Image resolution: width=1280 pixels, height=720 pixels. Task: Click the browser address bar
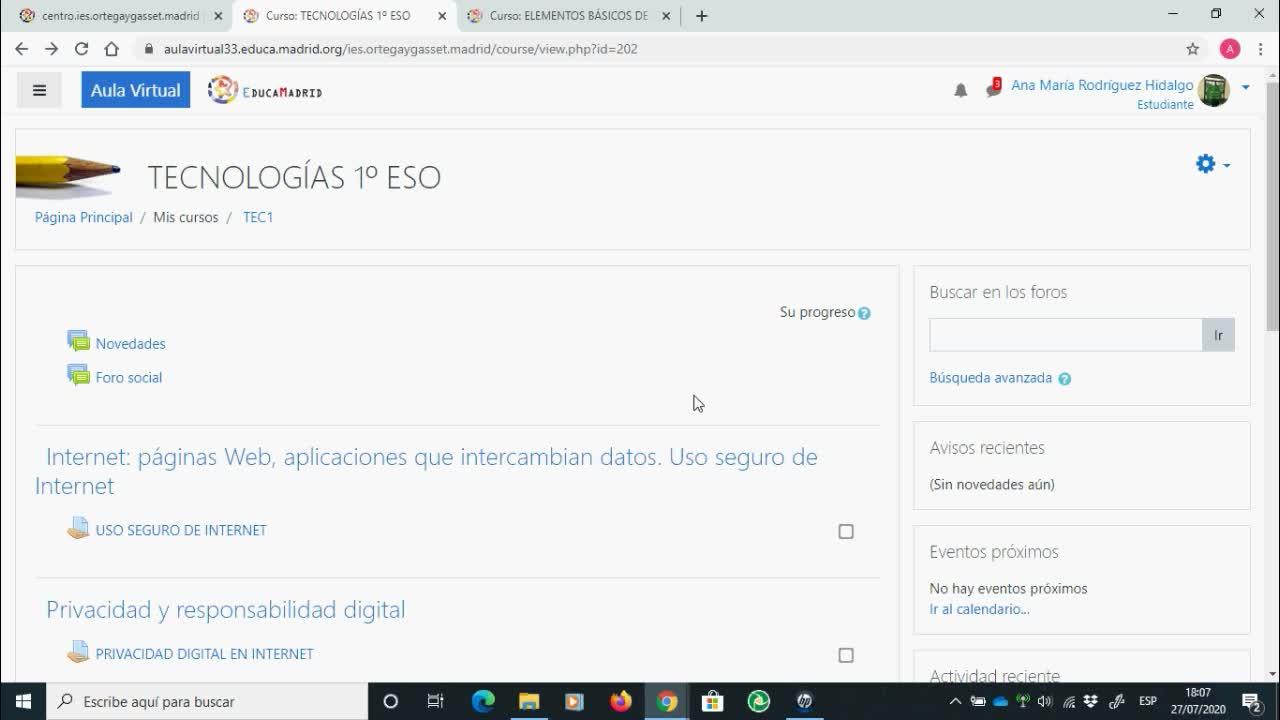click(x=660, y=49)
